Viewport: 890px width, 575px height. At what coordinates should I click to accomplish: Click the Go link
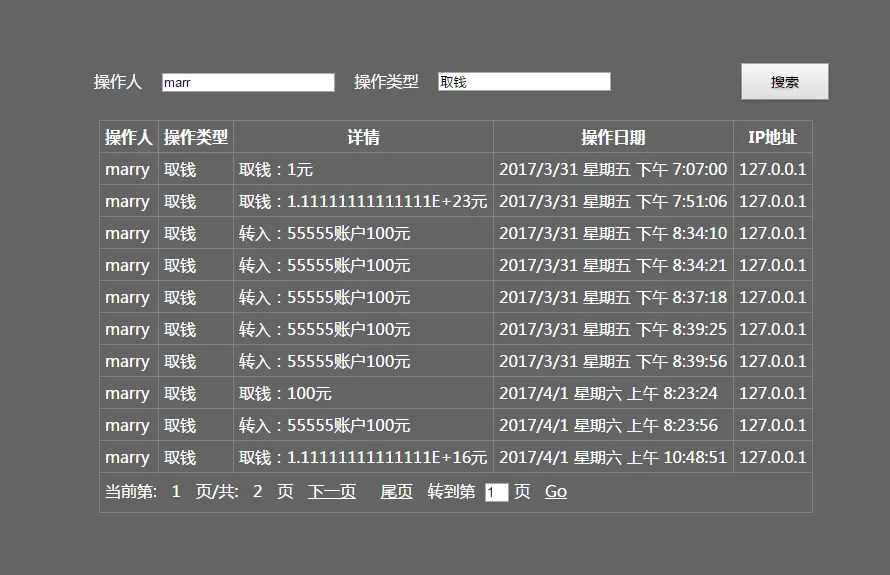pyautogui.click(x=556, y=492)
